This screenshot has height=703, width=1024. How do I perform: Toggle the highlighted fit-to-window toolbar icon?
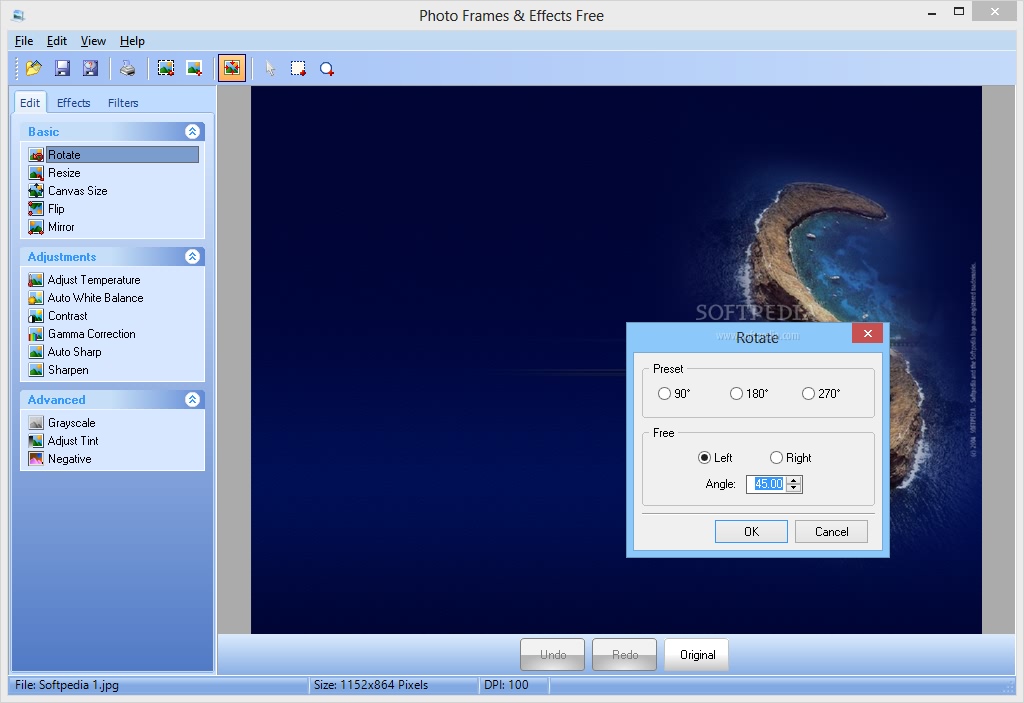pos(232,68)
